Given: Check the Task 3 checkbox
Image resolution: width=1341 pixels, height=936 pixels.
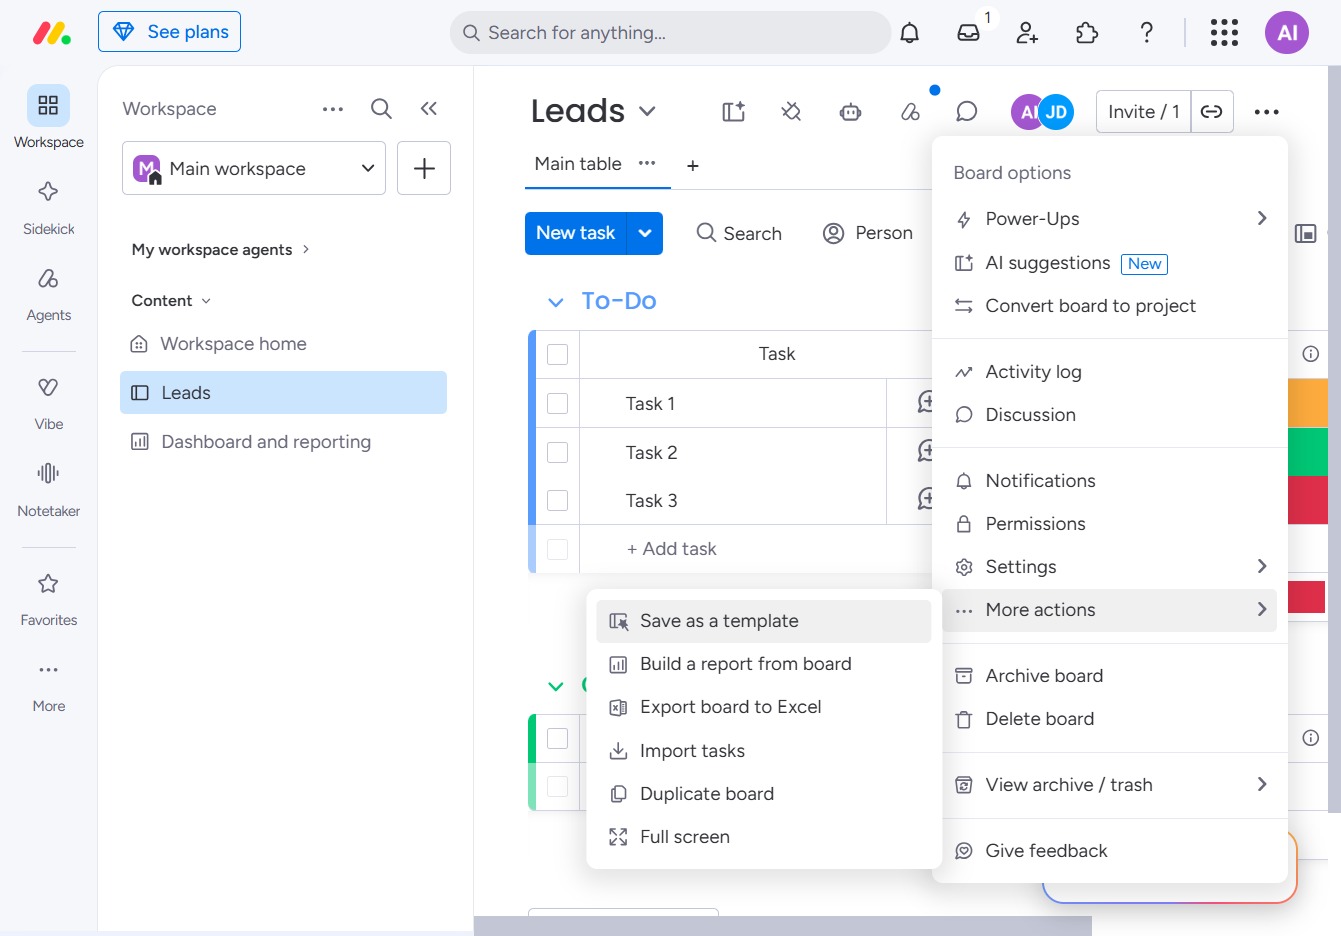Looking at the screenshot, I should click(558, 501).
